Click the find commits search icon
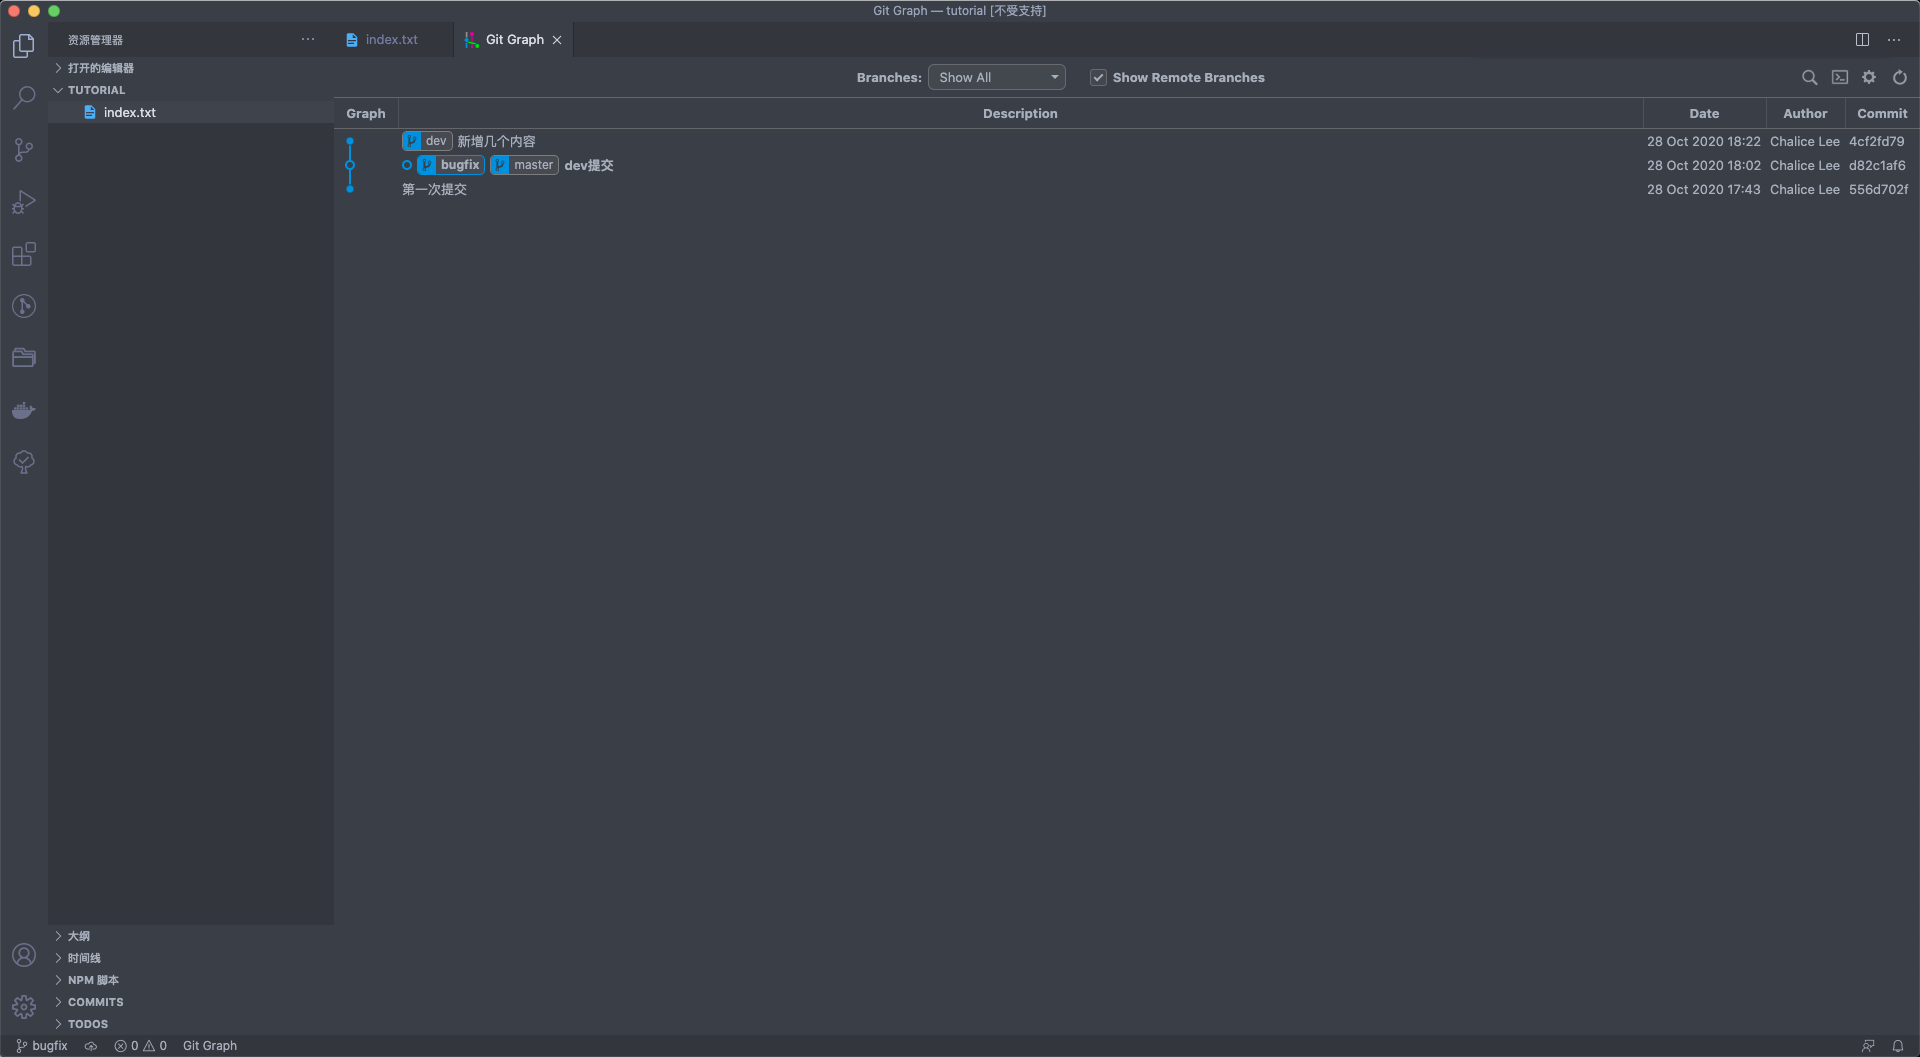The height and width of the screenshot is (1057, 1920). point(1809,77)
